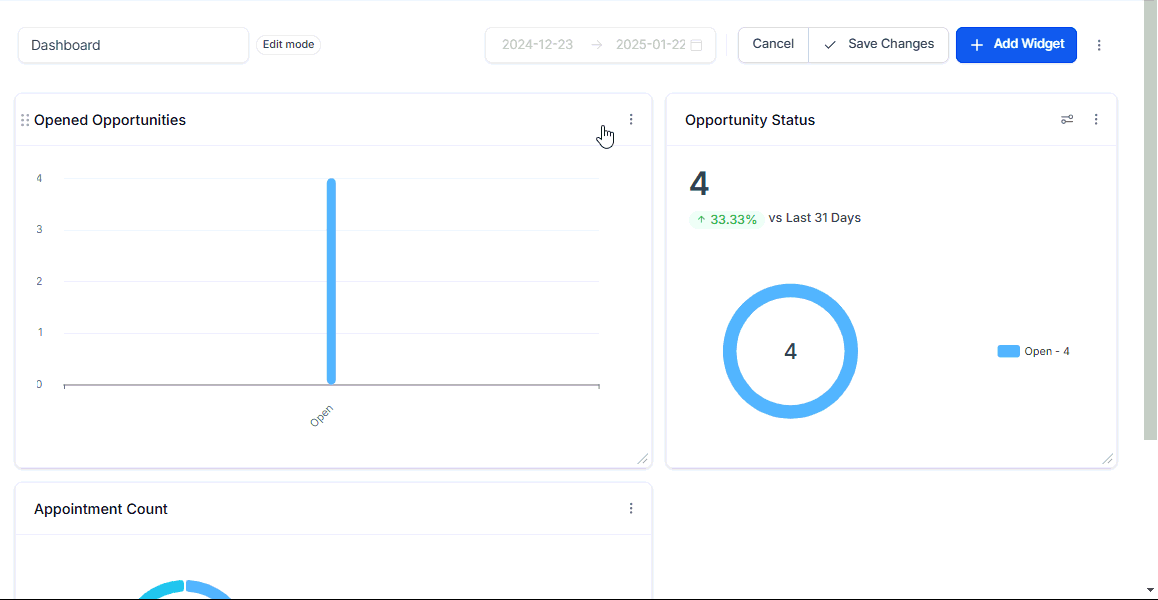Image resolution: width=1158 pixels, height=600 pixels.
Task: Open the Opened Opportunities widget options menu
Action: coord(631,119)
